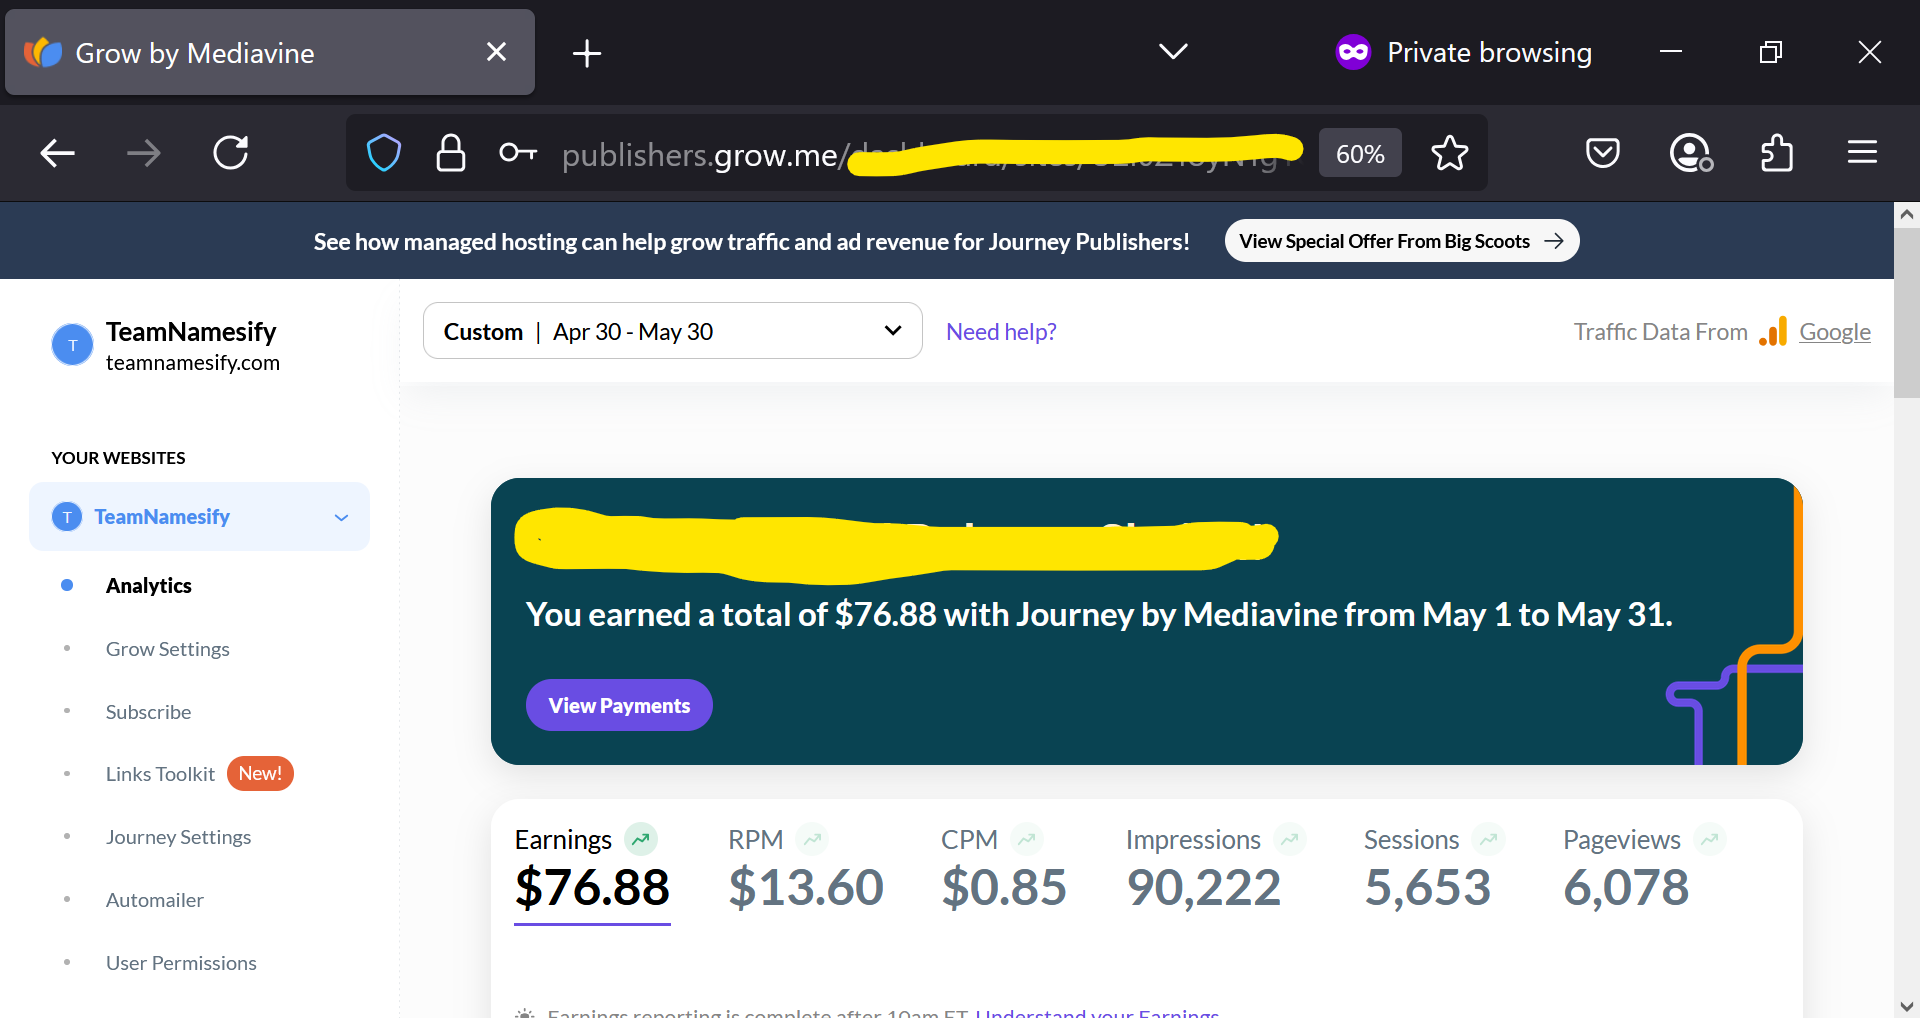Open the hamburger application menu
The height and width of the screenshot is (1018, 1920).
tap(1862, 153)
